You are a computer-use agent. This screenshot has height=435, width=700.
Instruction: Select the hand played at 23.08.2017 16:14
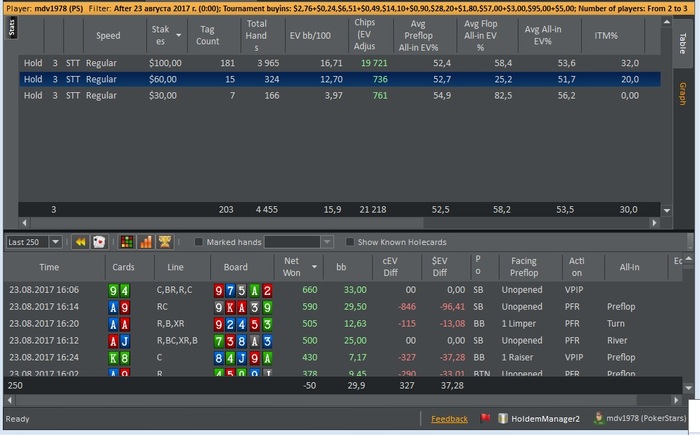[x=343, y=307]
